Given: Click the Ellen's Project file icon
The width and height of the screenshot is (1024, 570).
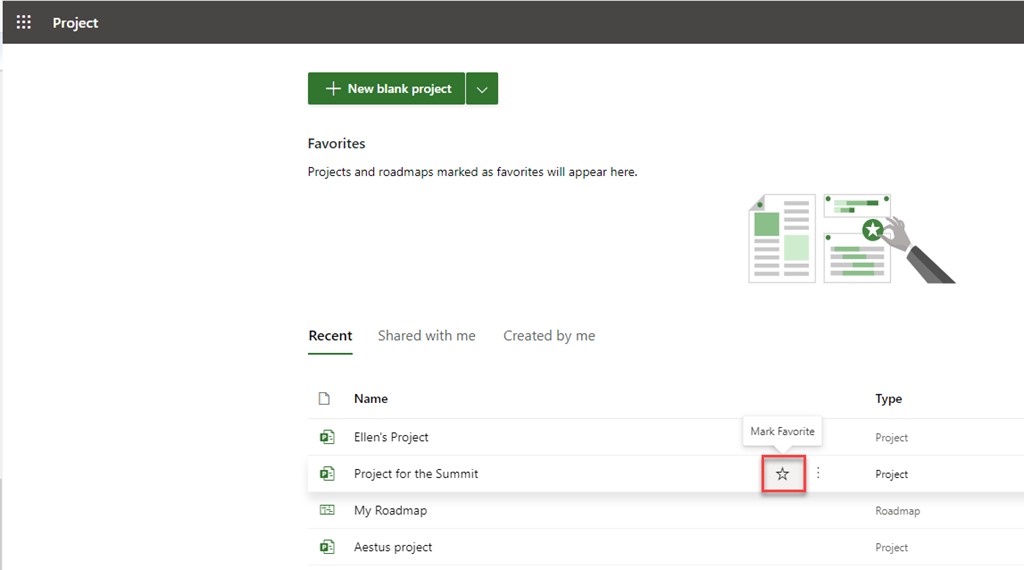Looking at the screenshot, I should [326, 437].
